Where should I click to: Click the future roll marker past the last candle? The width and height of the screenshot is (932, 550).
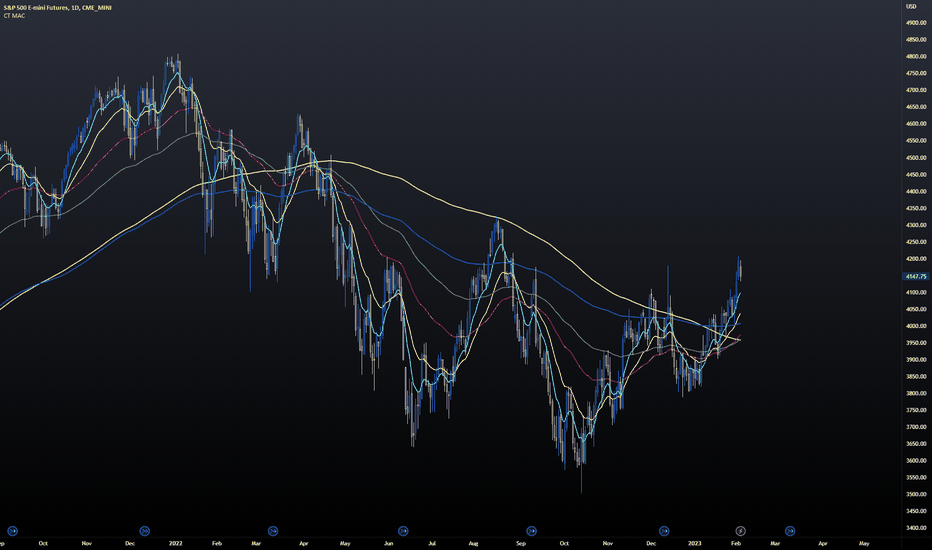click(x=790, y=531)
